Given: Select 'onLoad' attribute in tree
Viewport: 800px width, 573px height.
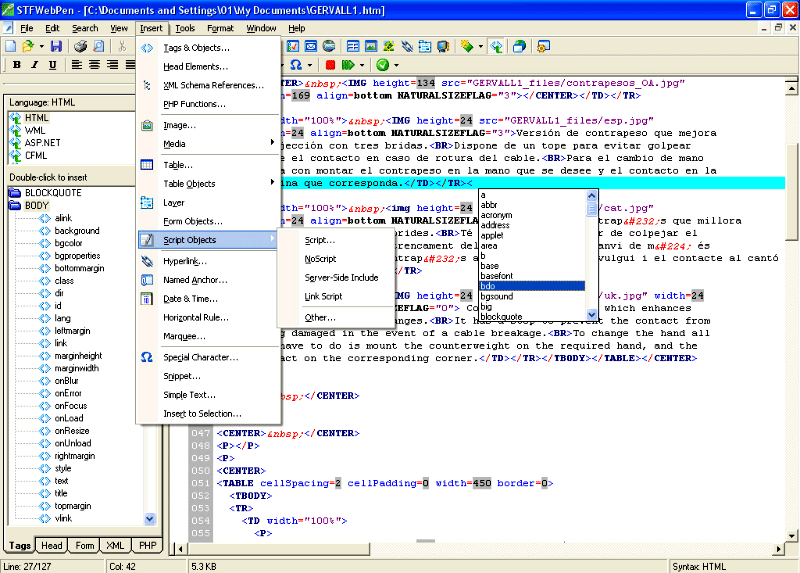Looking at the screenshot, I should (x=69, y=418).
